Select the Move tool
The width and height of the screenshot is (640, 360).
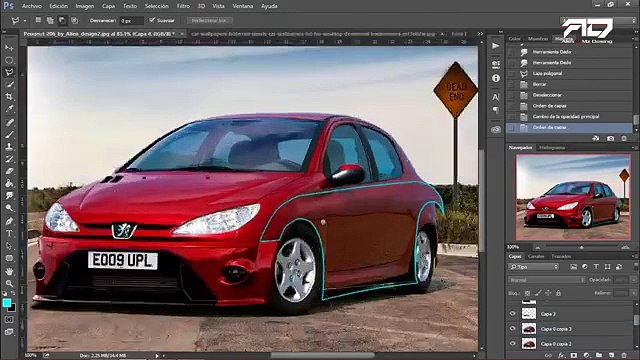9,48
